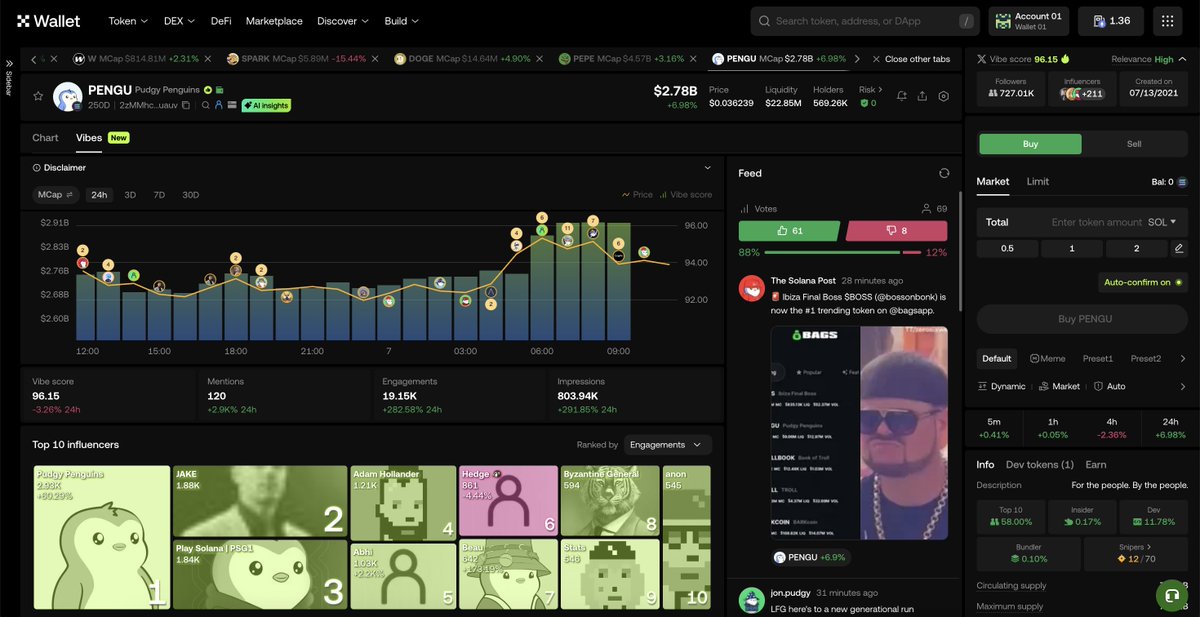Switch the chart range to 7D

click(159, 195)
